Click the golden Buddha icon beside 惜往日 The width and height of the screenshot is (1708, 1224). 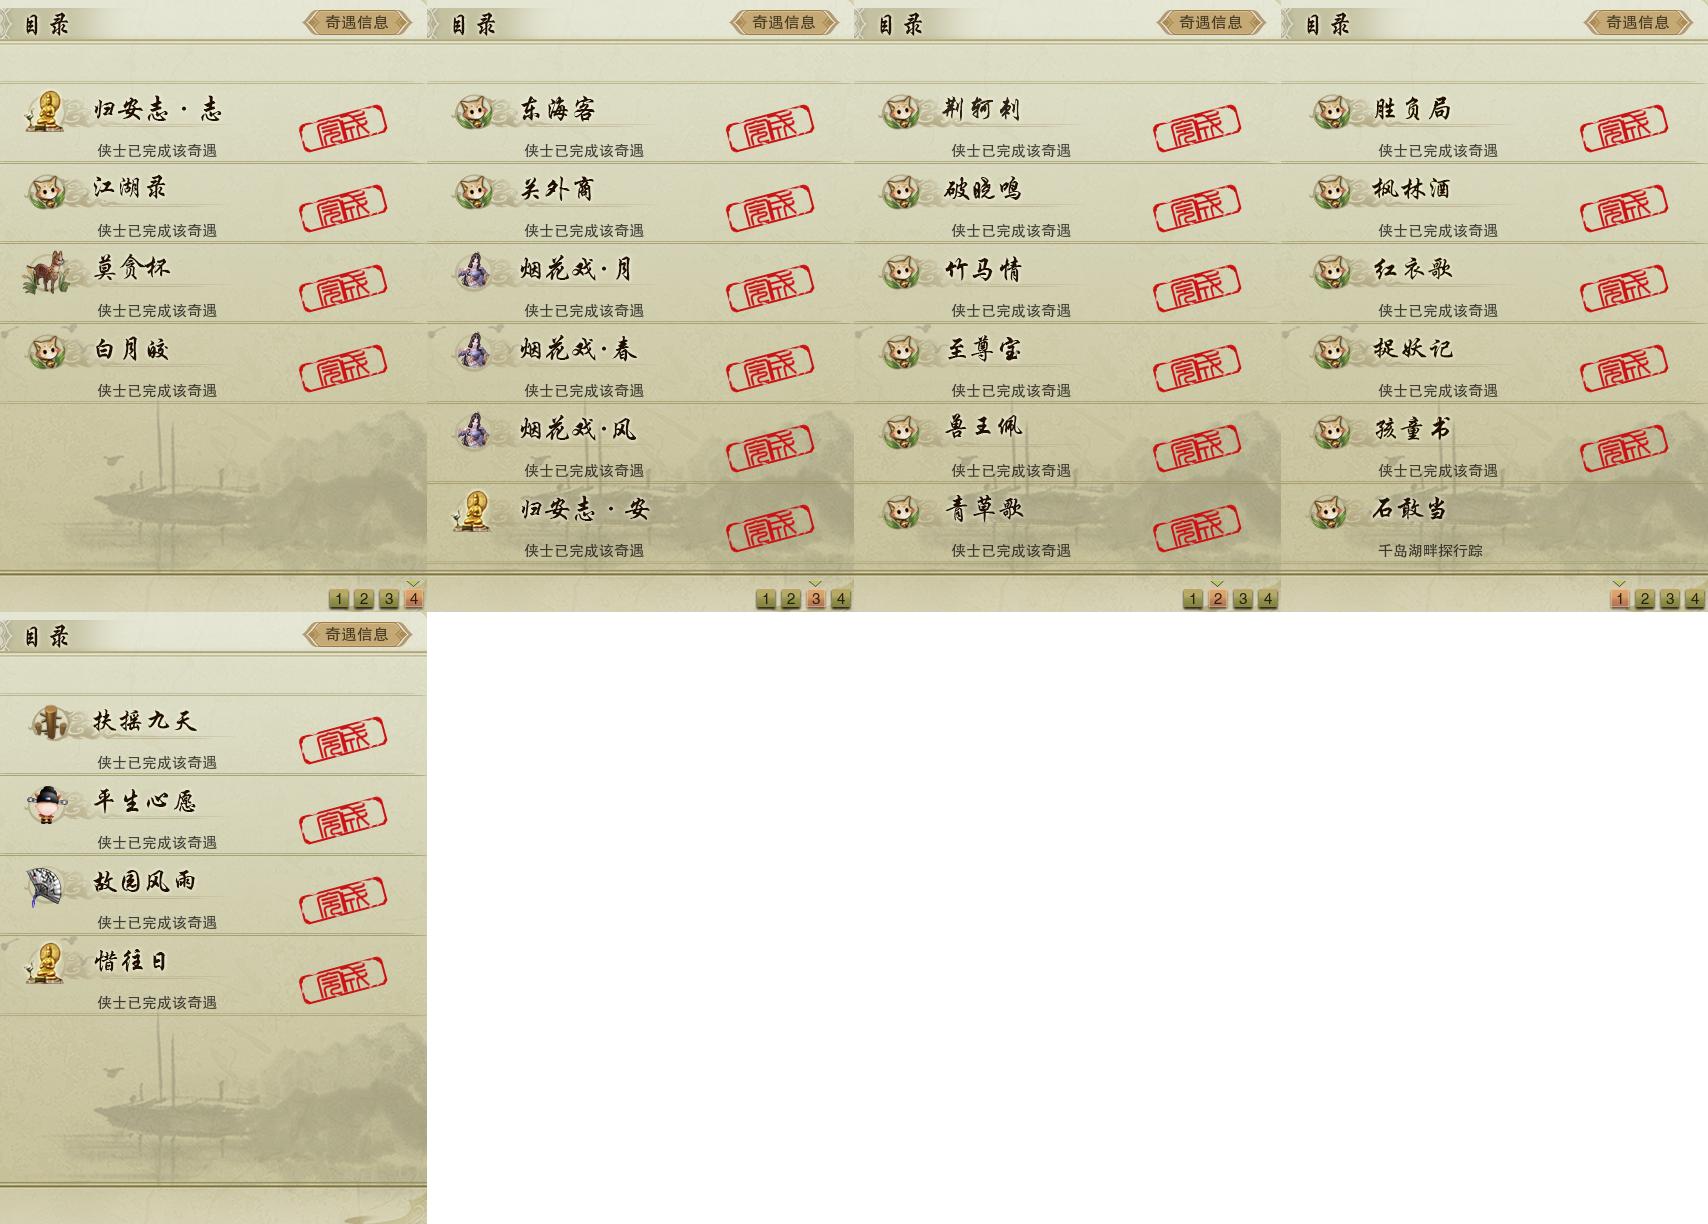coord(46,963)
